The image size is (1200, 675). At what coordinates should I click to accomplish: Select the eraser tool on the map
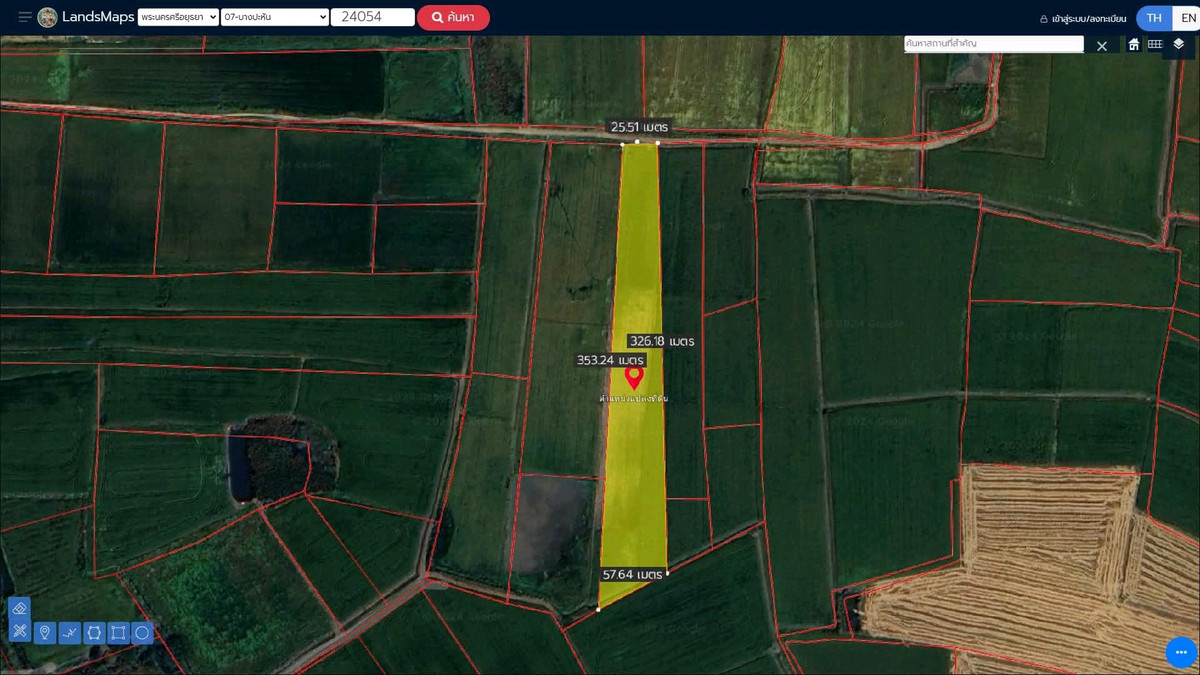[x=20, y=608]
